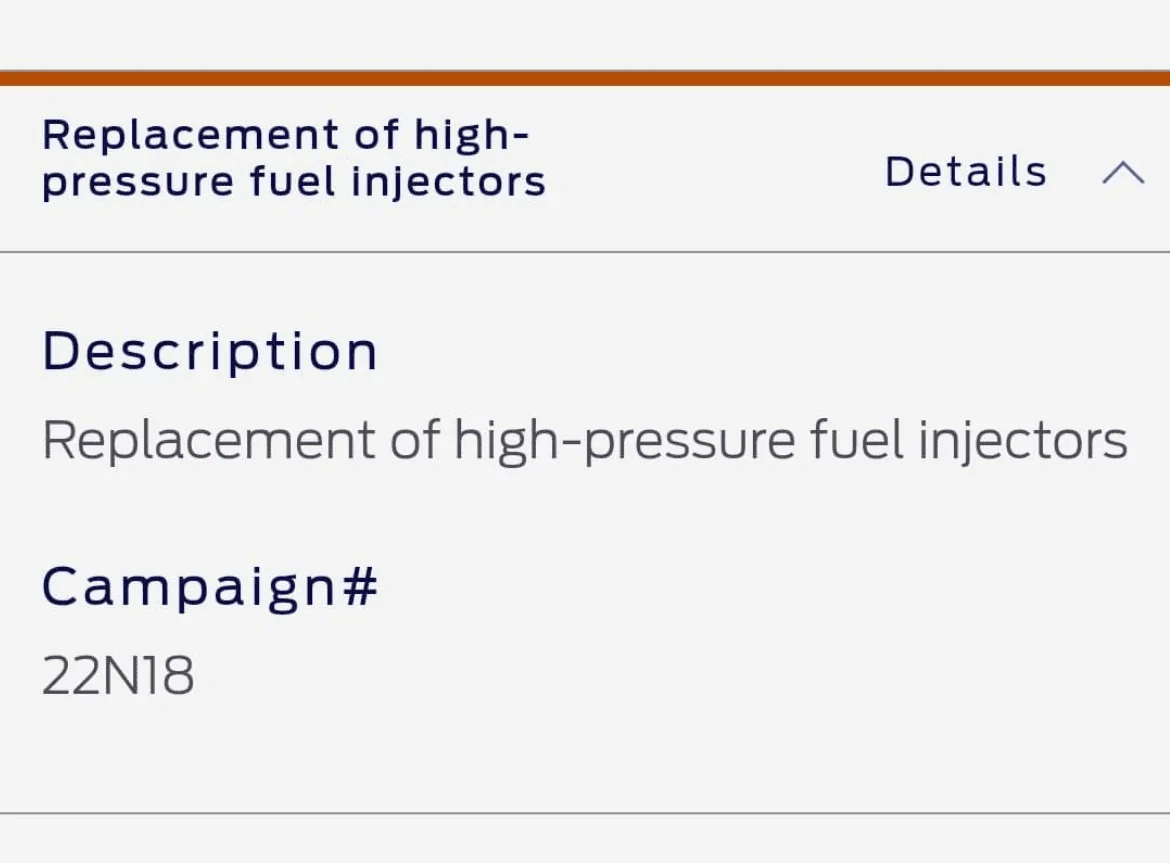Collapse the recall details chevron
This screenshot has width=1170, height=863.
pos(1122,173)
